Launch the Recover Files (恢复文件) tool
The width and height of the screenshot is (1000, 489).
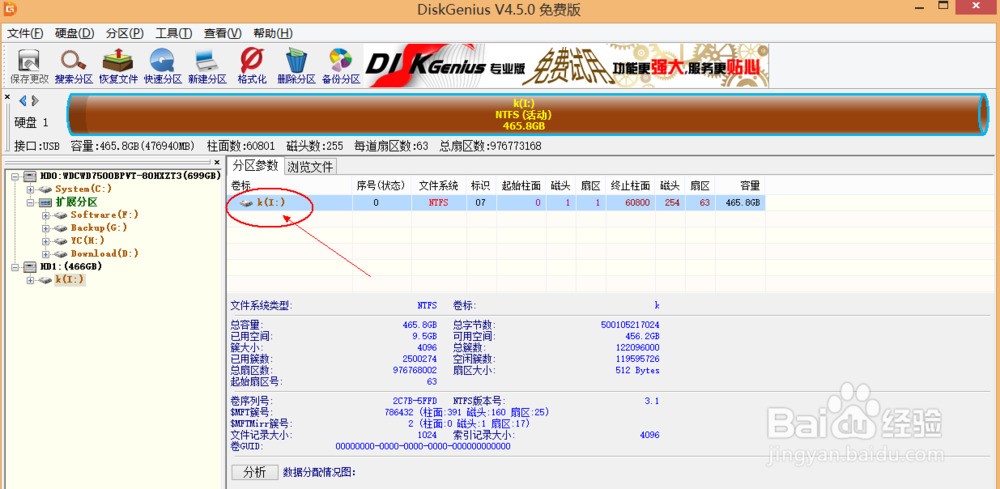(x=118, y=67)
